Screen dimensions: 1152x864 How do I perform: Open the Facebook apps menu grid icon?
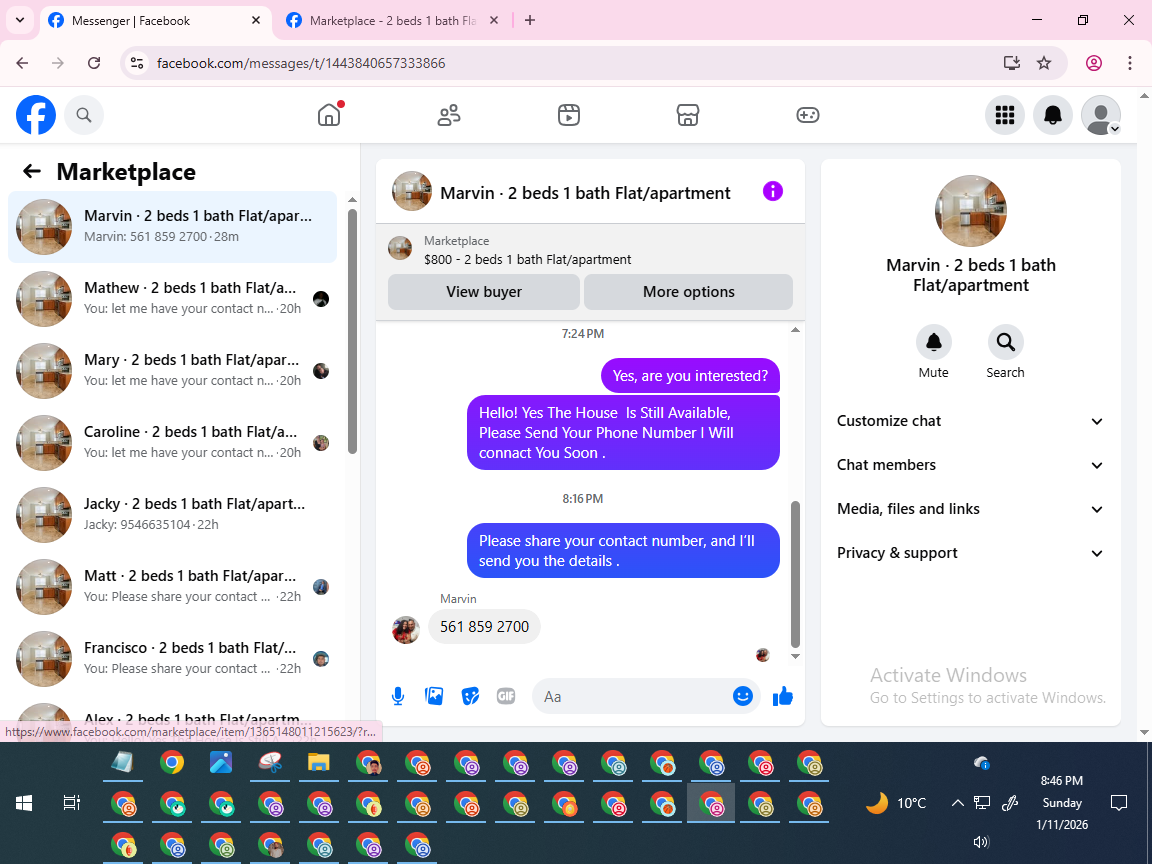(1004, 115)
